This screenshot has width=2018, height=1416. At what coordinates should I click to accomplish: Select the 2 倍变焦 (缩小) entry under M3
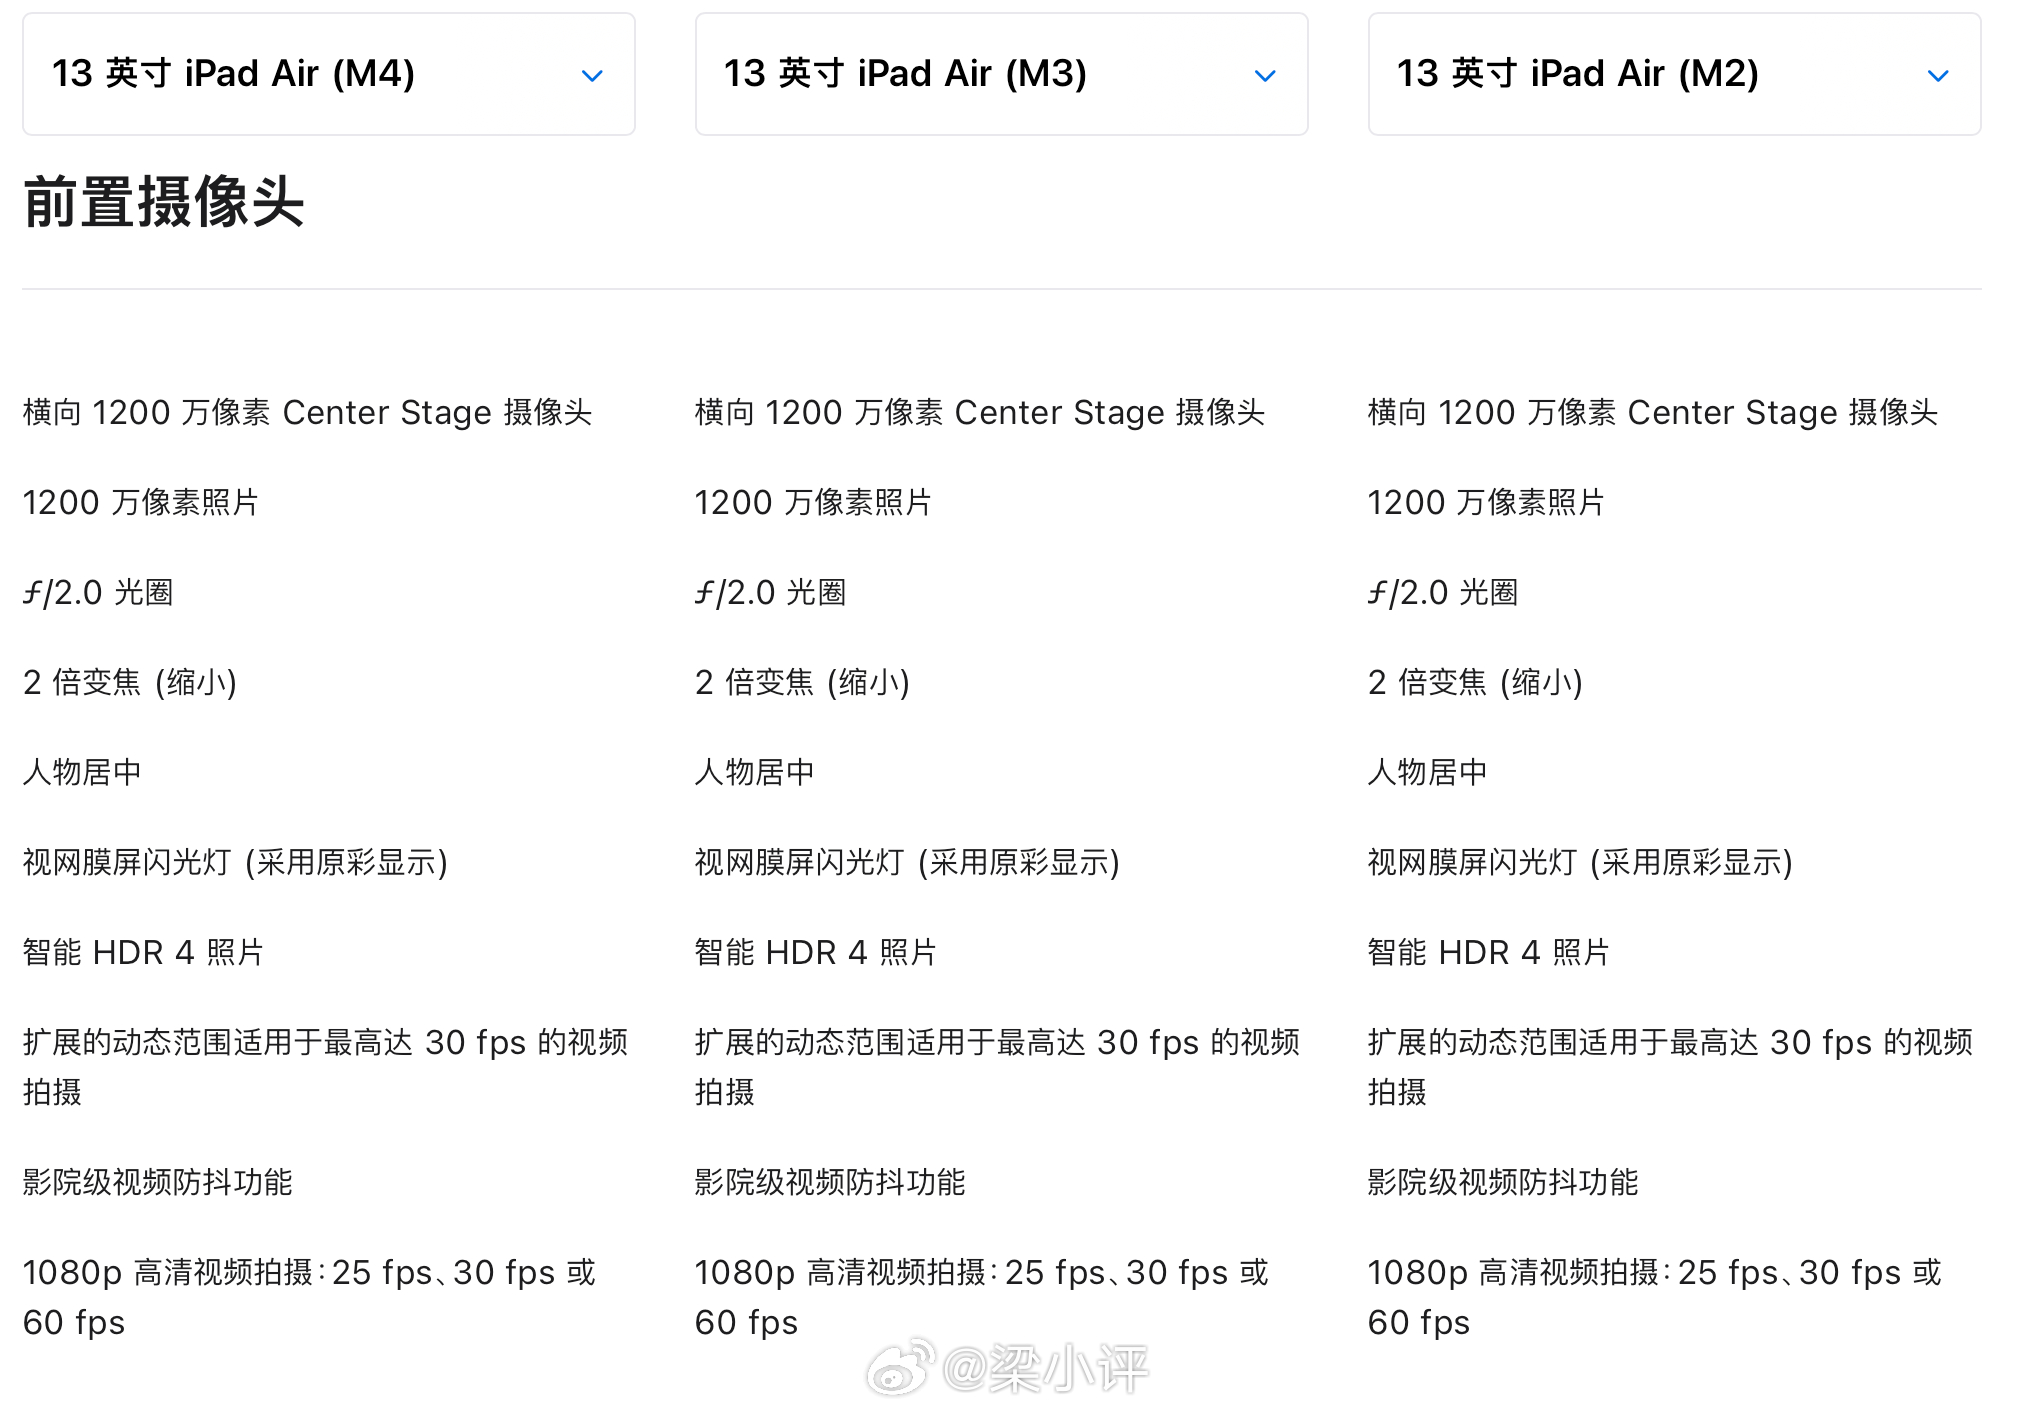tap(802, 682)
